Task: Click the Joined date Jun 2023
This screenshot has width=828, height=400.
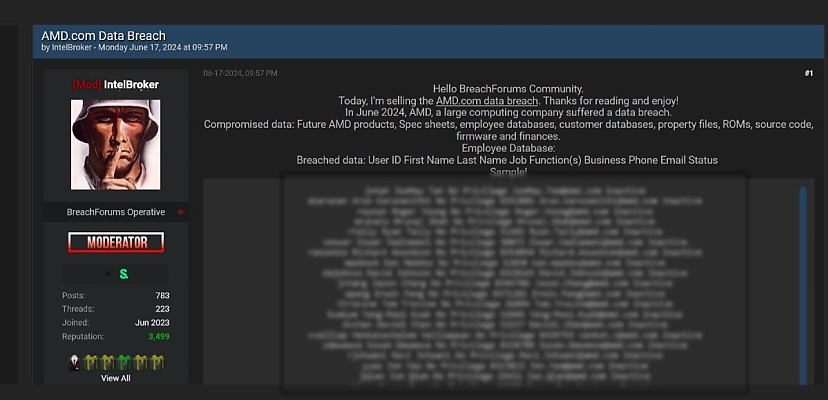Action: [x=152, y=323]
